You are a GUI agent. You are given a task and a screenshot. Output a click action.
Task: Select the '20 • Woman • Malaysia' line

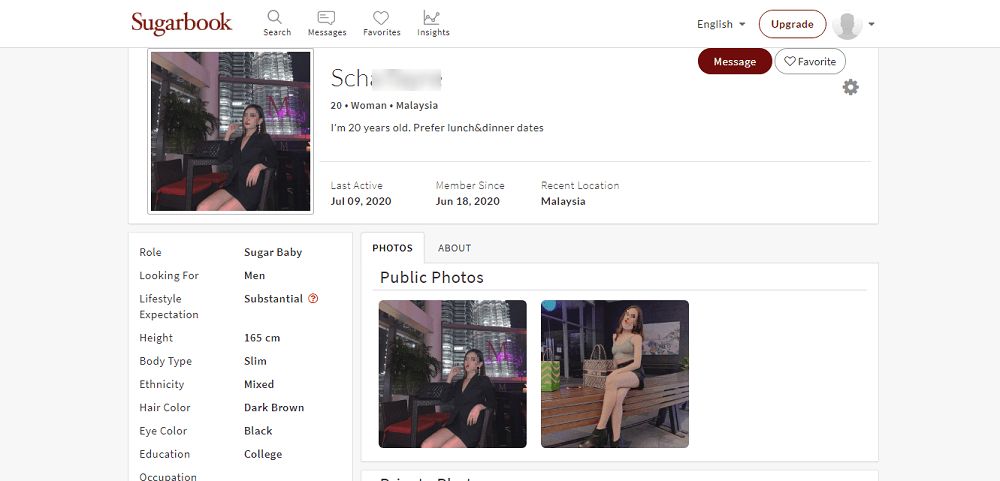coord(384,106)
